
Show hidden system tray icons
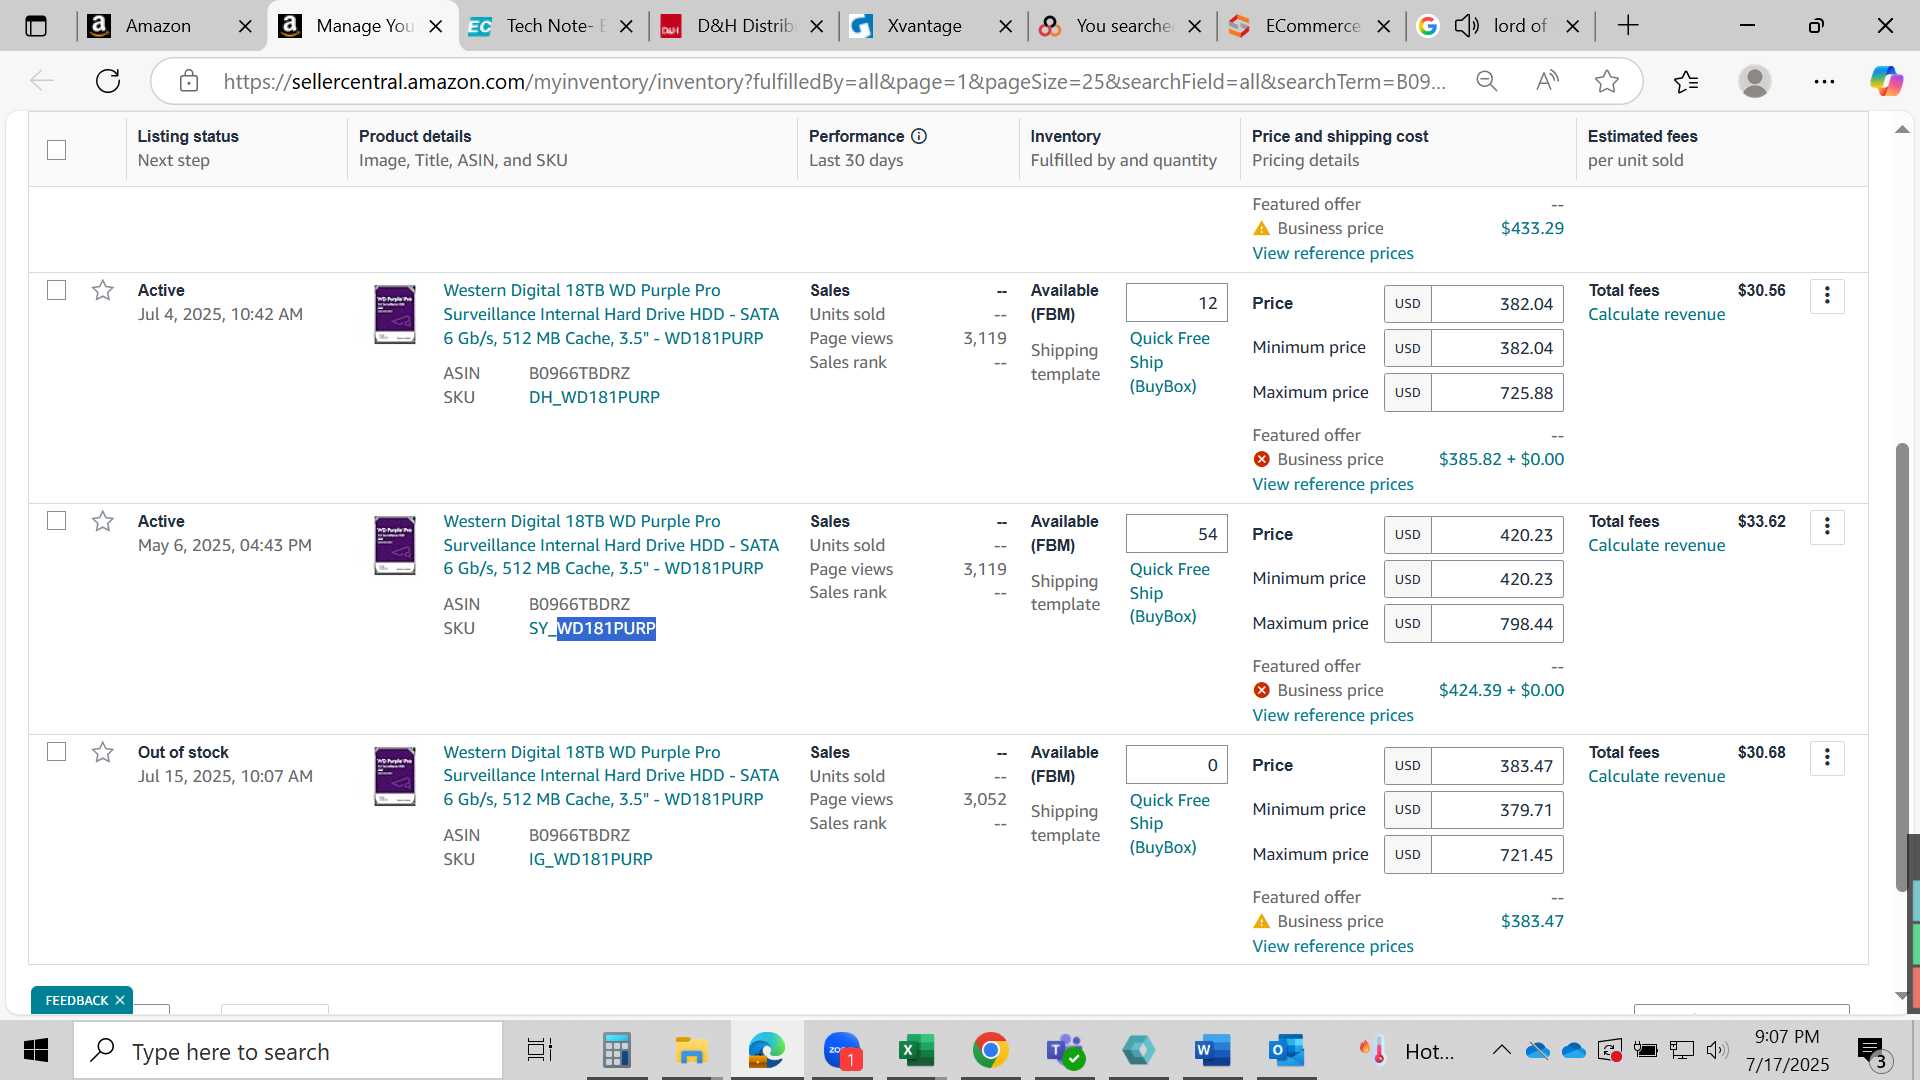coord(1501,1050)
